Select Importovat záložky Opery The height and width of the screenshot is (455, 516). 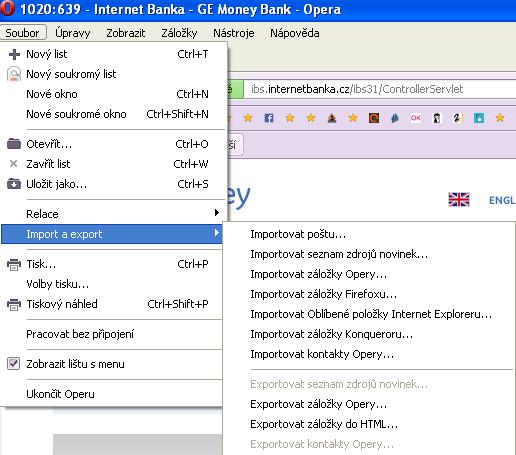[x=369, y=274]
